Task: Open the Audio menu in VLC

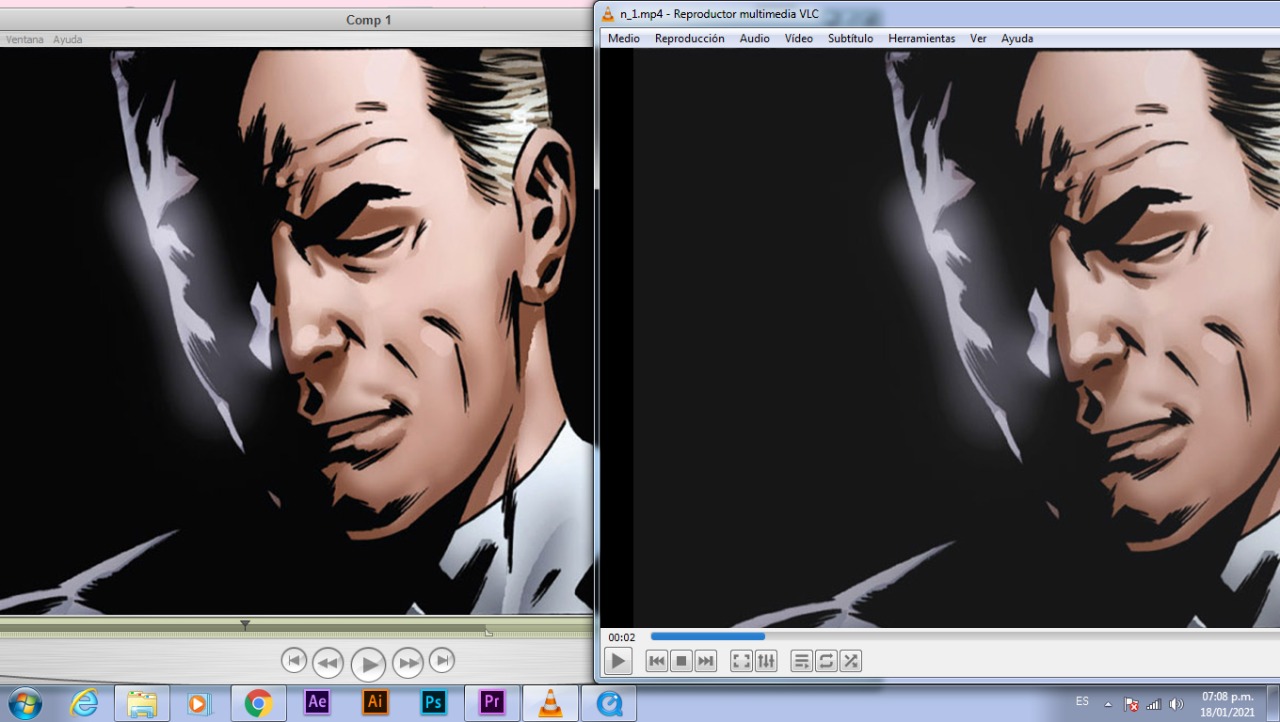Action: 755,38
